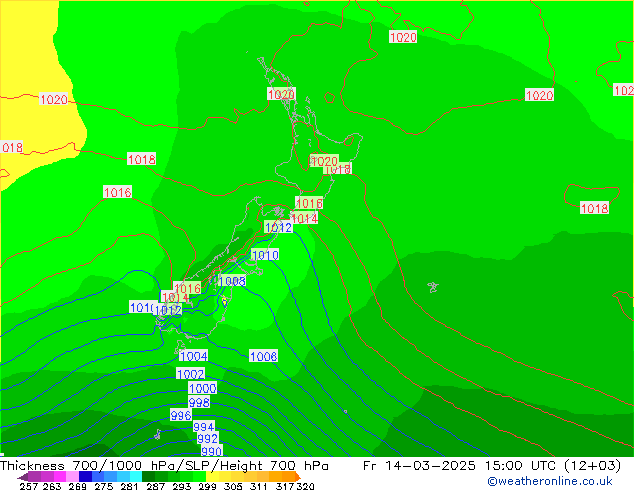Pick the cyan swatch in the thickness color bar
Viewport: 634px width, 490px height.
[x=136, y=477]
